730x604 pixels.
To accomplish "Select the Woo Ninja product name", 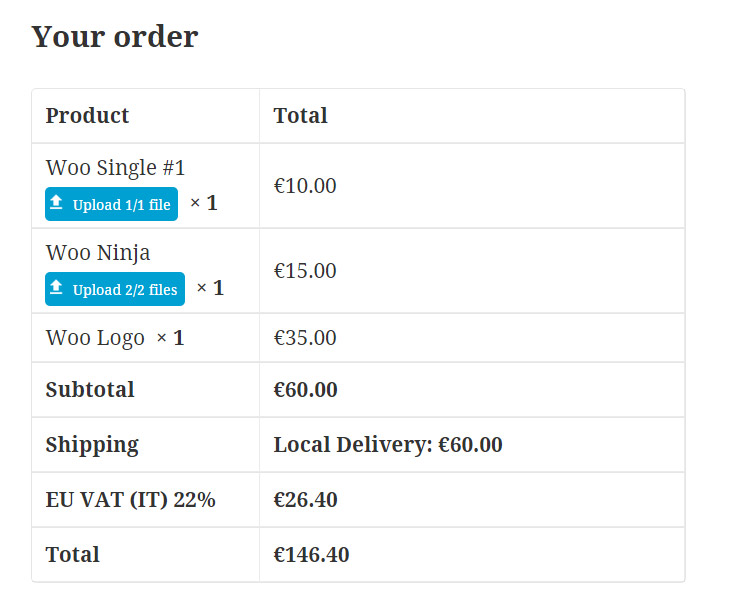I will [x=98, y=252].
